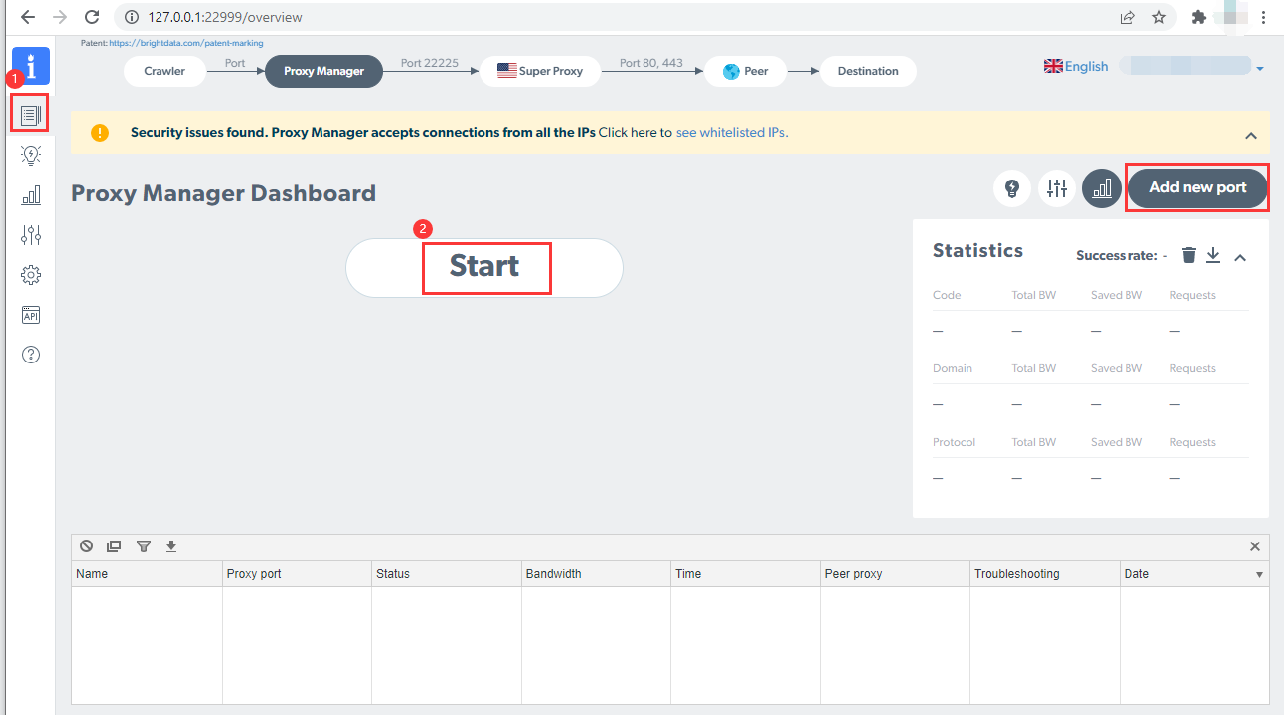Screen dimensions: 1284x715
Task: Clear logs using the block icon above the table
Action: [x=86, y=546]
